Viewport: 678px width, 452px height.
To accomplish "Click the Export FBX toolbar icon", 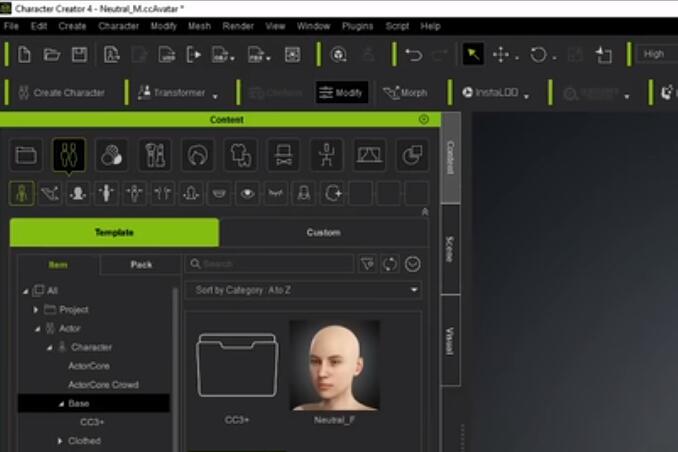I will click(256, 55).
